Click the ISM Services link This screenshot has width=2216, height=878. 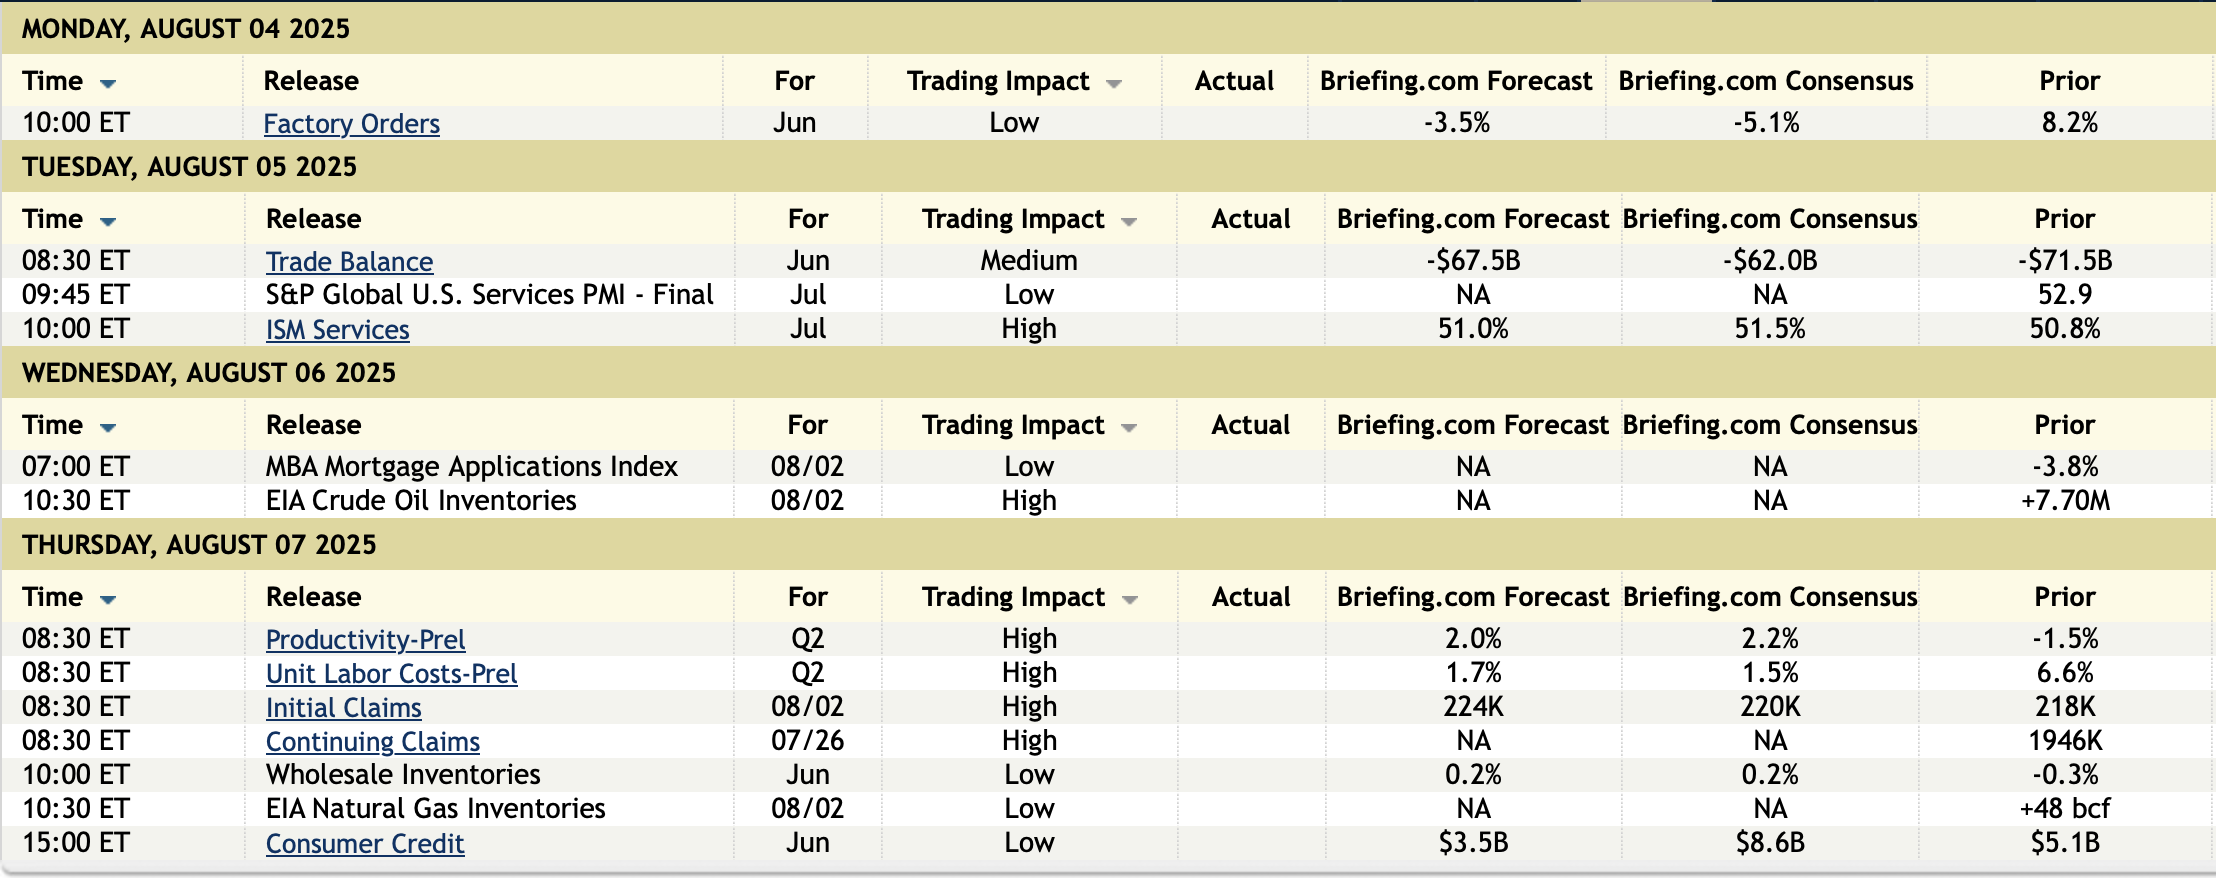tap(337, 330)
